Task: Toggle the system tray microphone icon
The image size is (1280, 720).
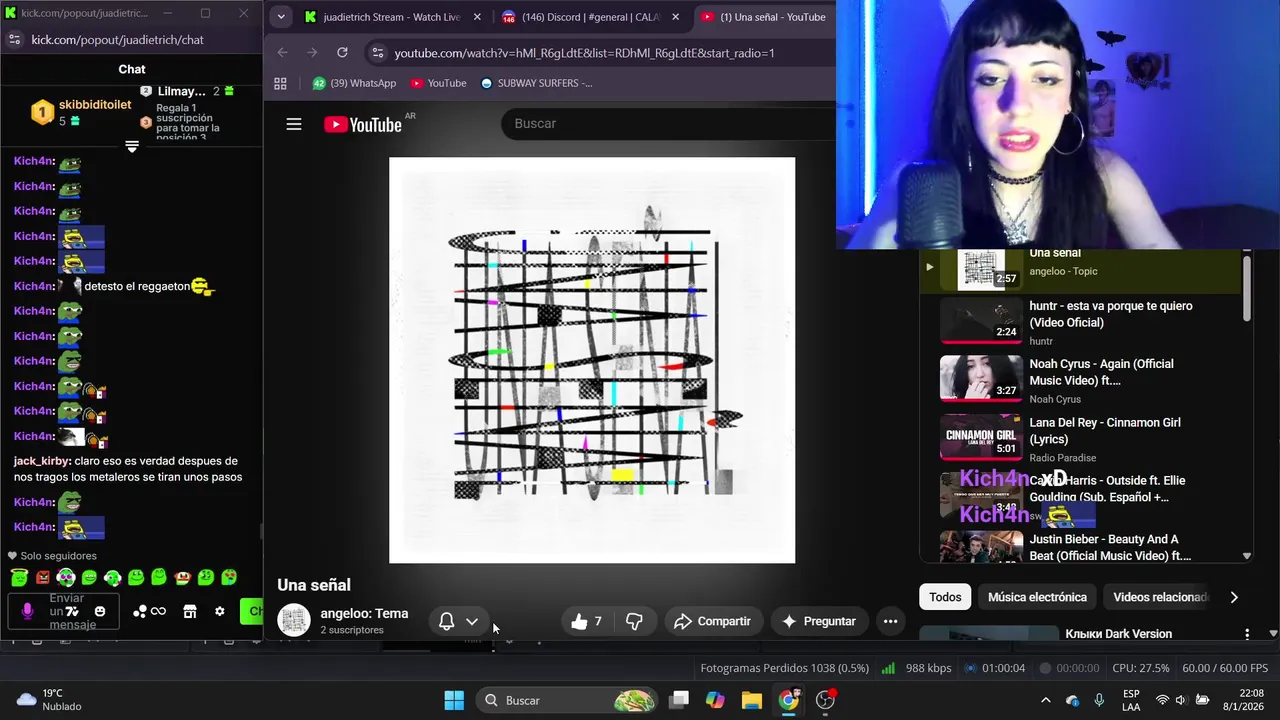Action: tap(1099, 700)
